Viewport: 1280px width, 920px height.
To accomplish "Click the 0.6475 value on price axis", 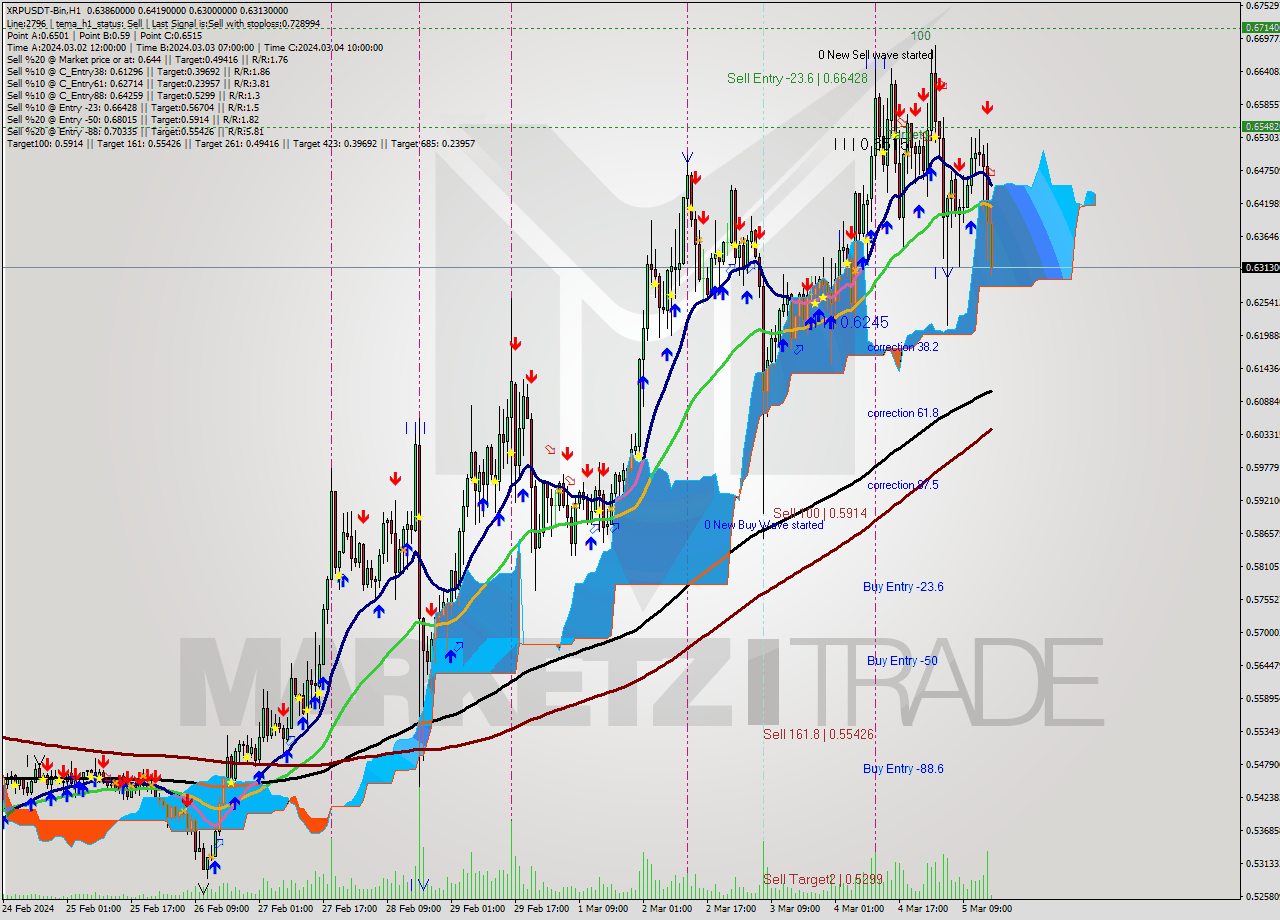I will coord(1262,171).
